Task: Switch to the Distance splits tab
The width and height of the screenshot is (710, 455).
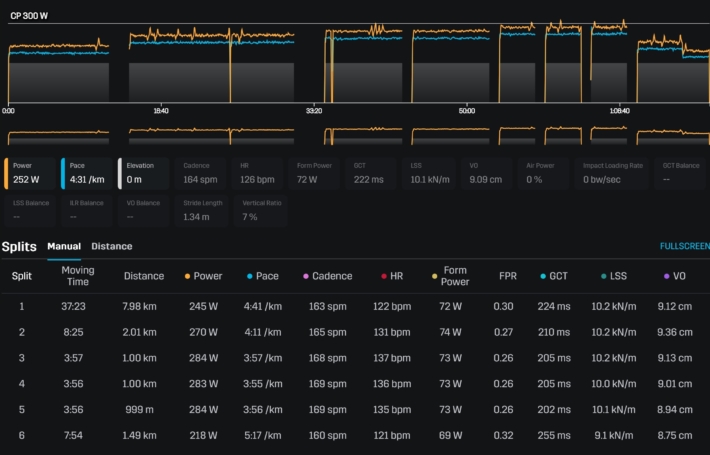Action: 111,246
